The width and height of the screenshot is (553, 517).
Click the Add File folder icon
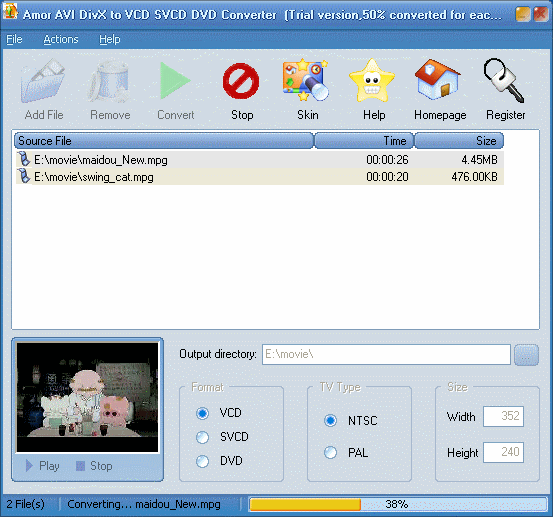click(43, 81)
